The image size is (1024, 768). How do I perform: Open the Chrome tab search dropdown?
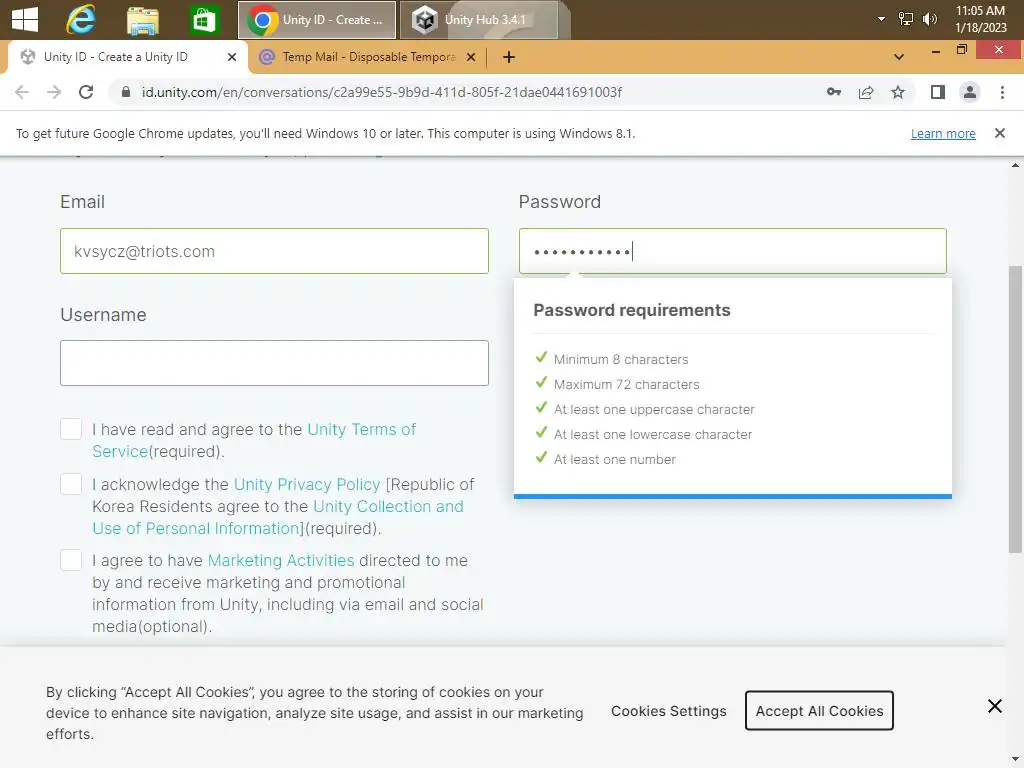click(x=899, y=57)
